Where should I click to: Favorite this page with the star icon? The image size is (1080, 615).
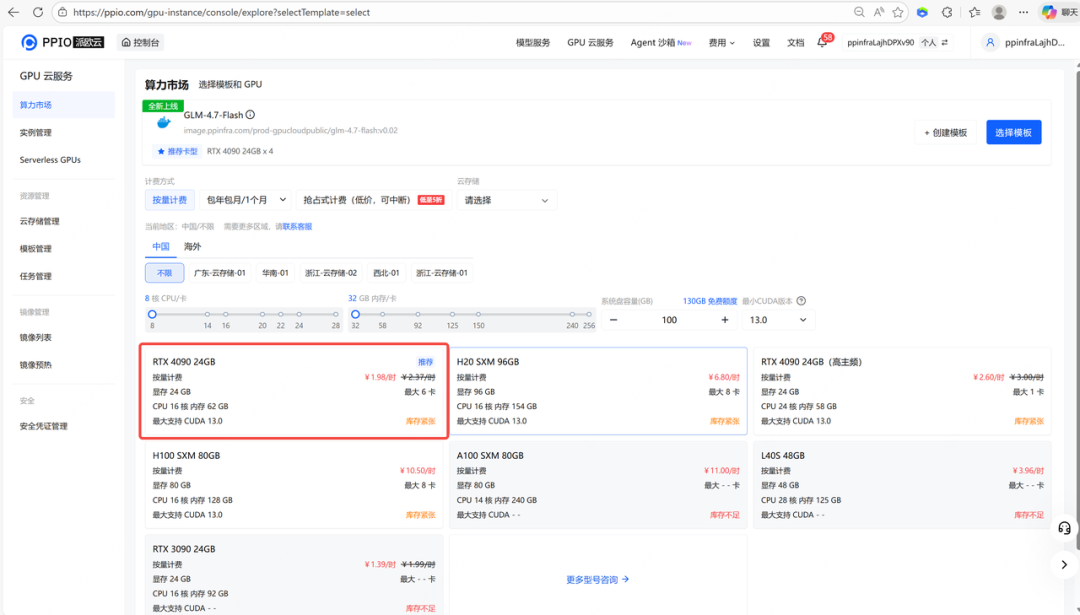pos(898,12)
